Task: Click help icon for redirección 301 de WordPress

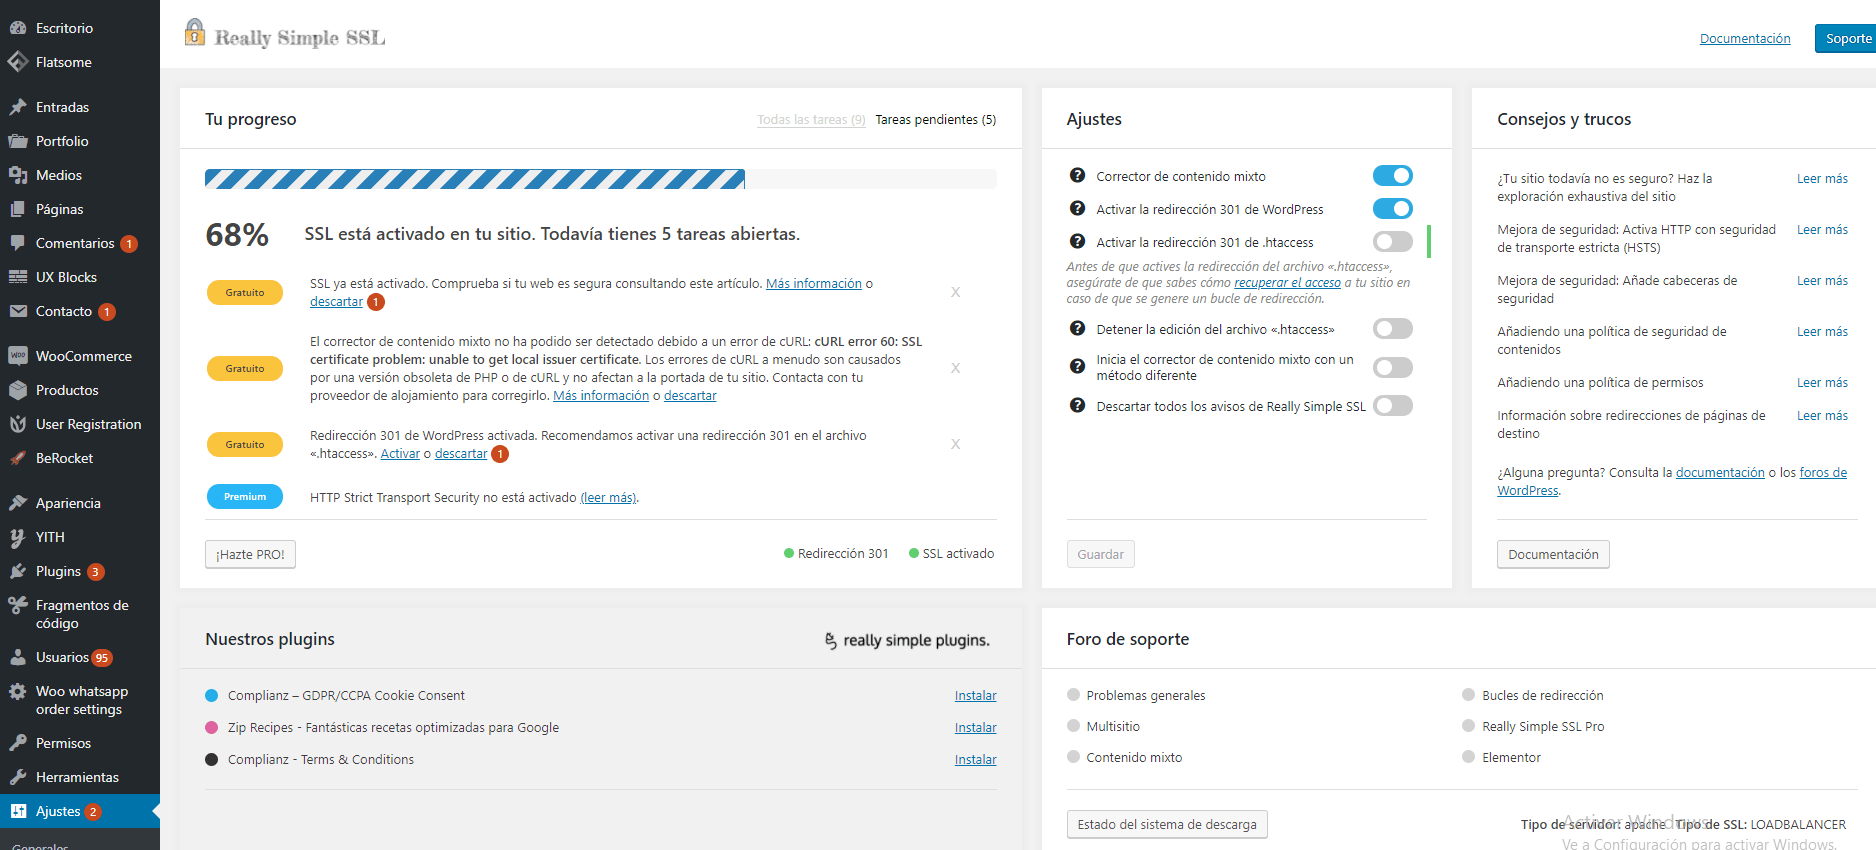Action: click(1077, 208)
